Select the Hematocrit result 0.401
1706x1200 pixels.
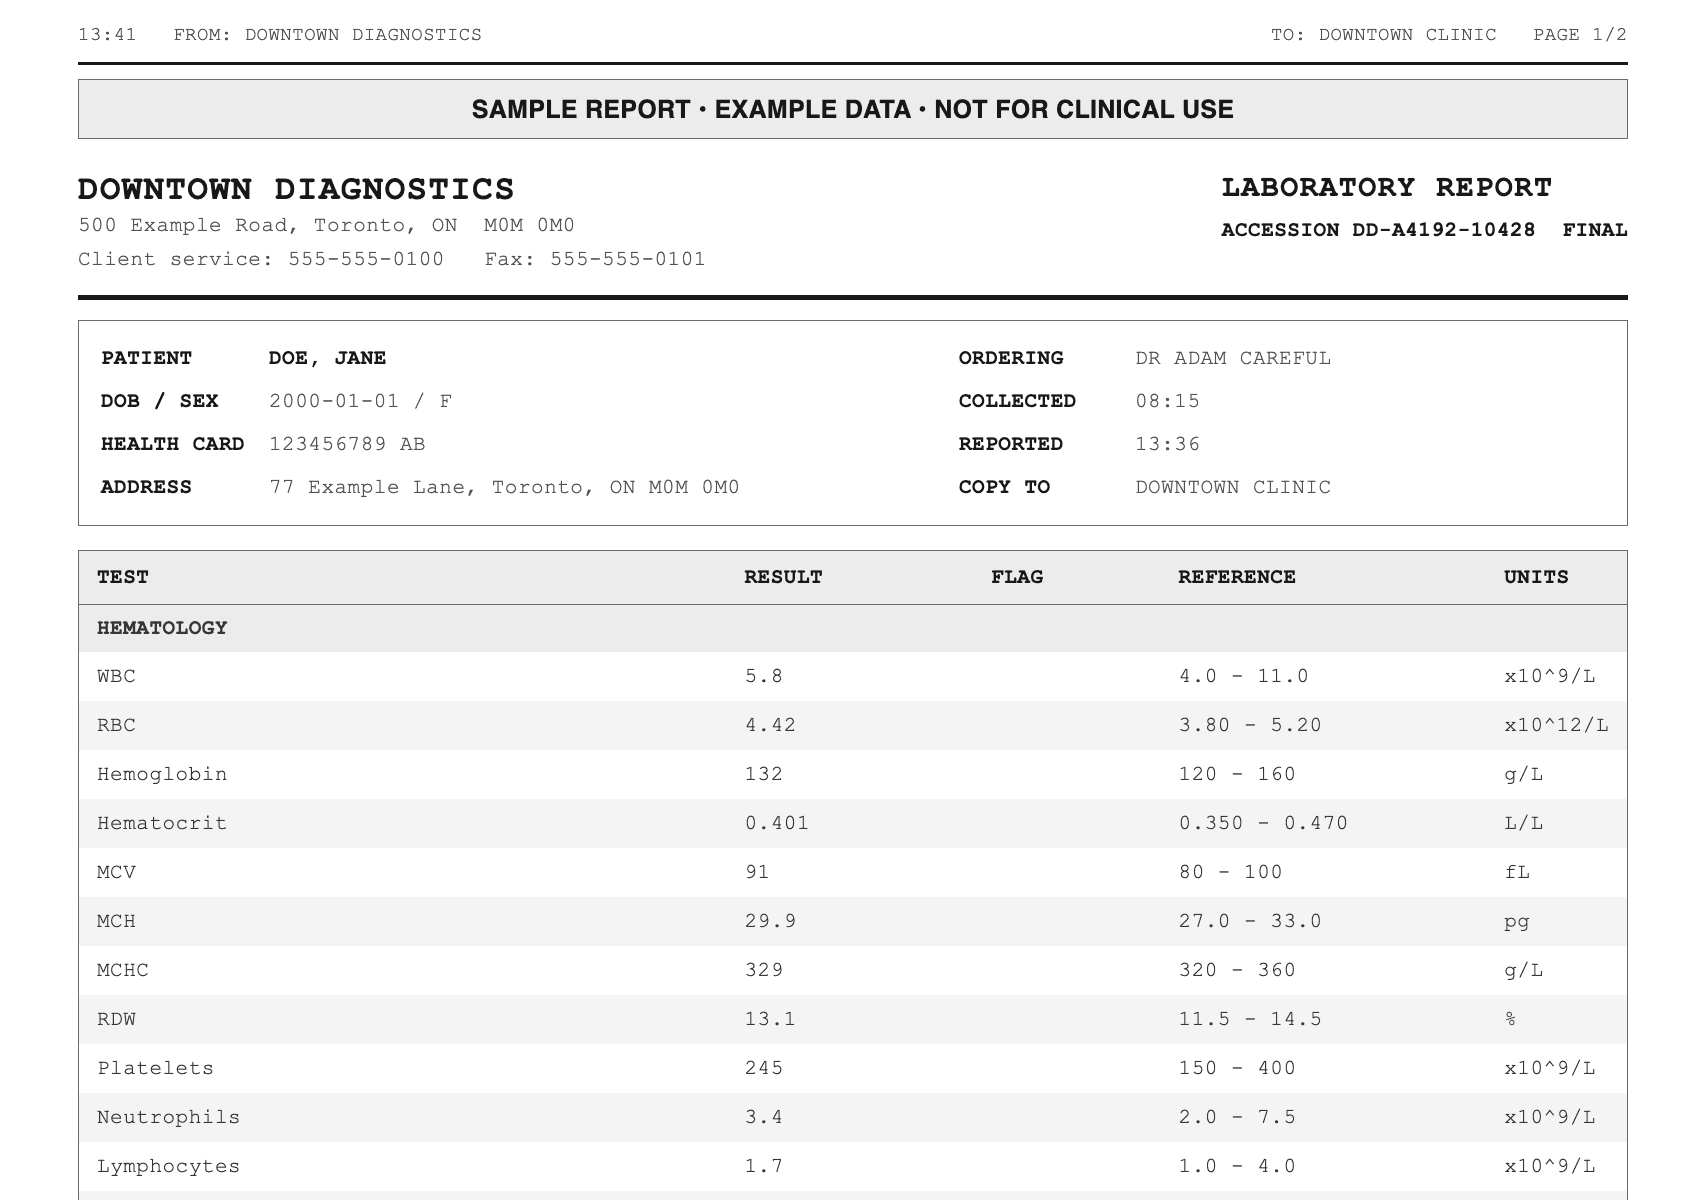click(x=777, y=823)
